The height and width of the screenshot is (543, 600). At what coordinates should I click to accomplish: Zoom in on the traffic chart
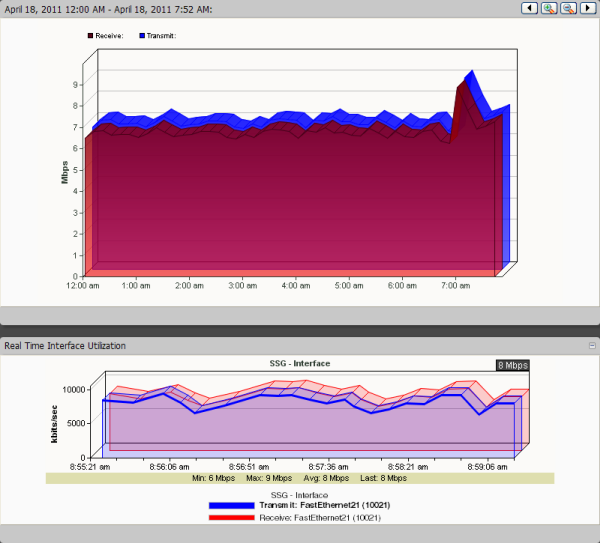tap(549, 8)
